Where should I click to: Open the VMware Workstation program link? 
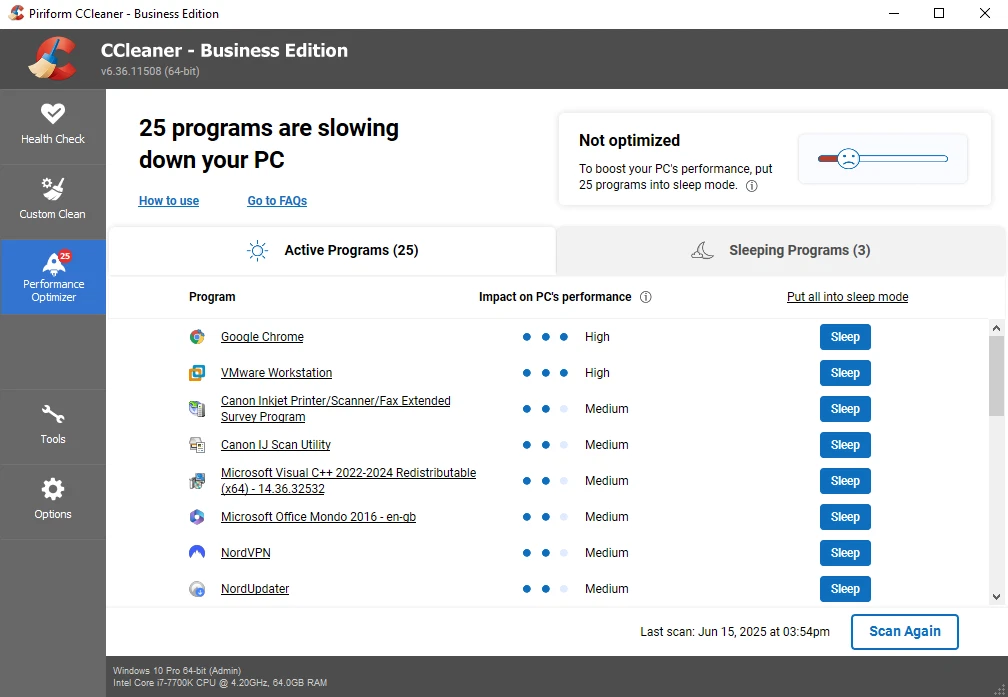tap(276, 373)
